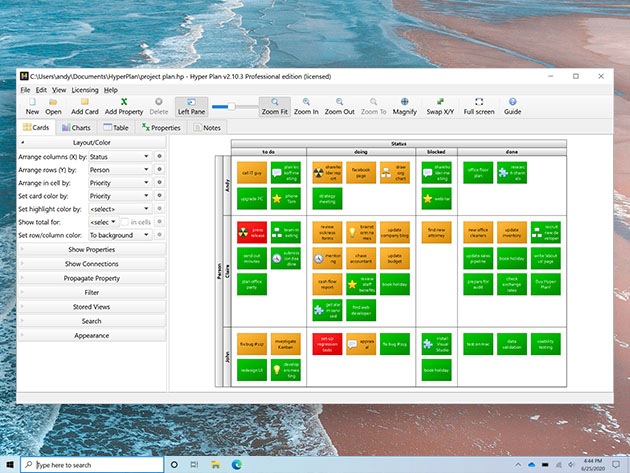Open the Licensing menu
Screen dimensions: 630x473
[84, 90]
